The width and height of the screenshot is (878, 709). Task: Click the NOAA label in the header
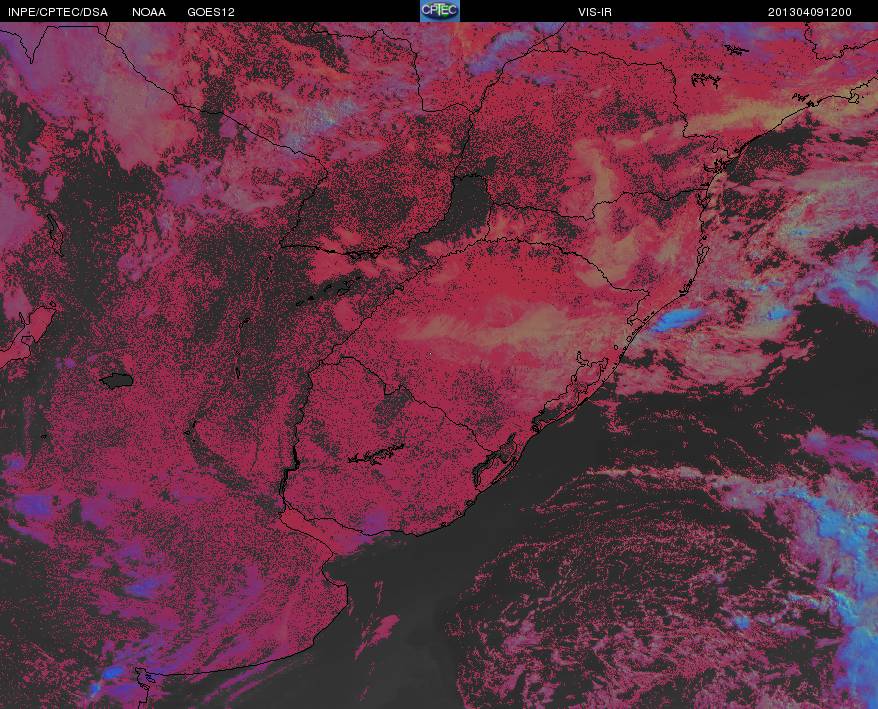[x=149, y=12]
